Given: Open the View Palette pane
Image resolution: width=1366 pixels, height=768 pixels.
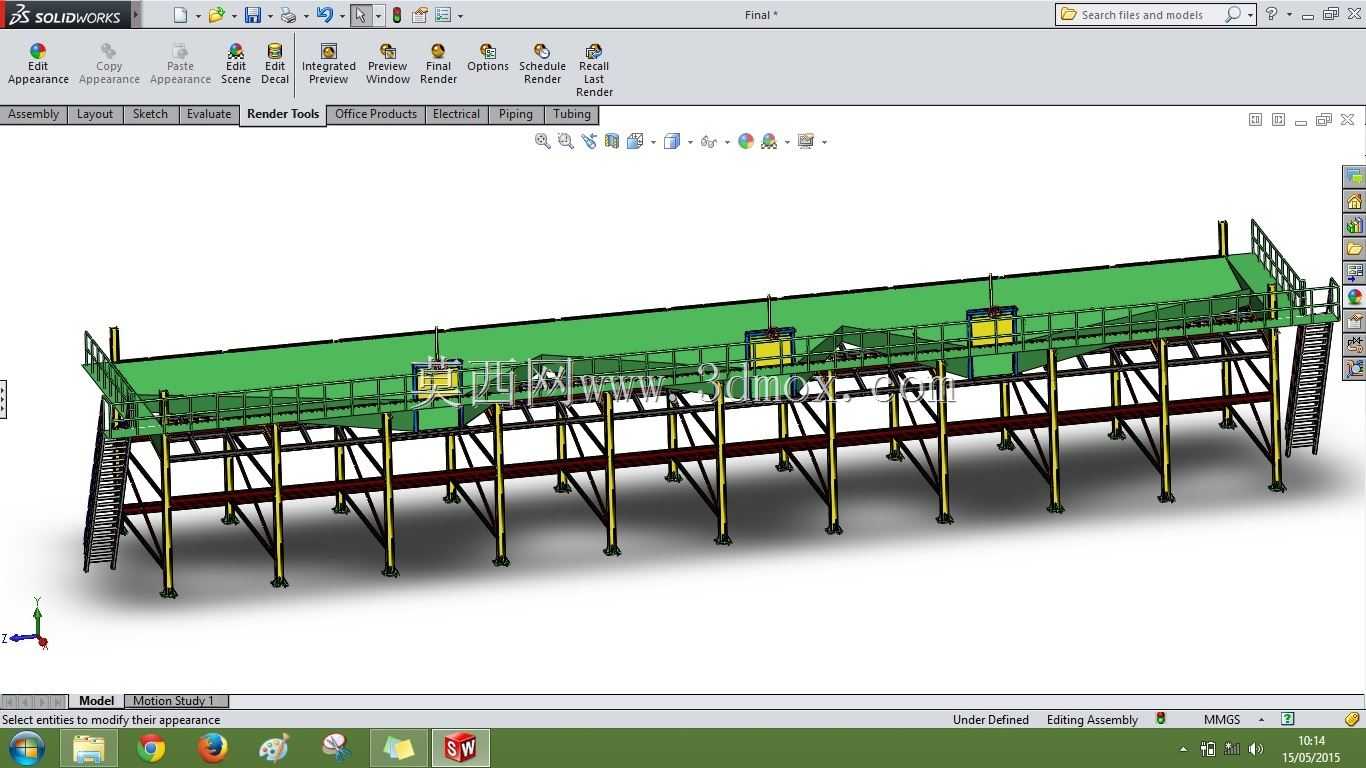Looking at the screenshot, I should click(x=1355, y=273).
